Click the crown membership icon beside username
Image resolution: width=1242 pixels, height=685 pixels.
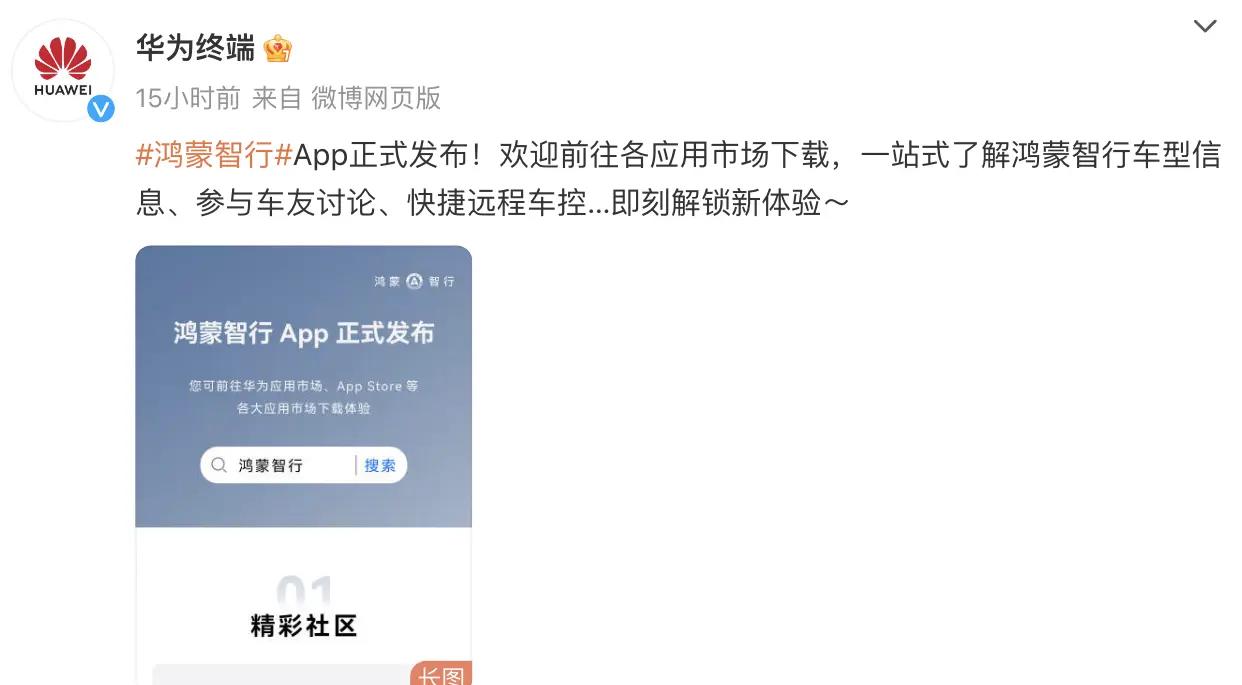pos(277,47)
